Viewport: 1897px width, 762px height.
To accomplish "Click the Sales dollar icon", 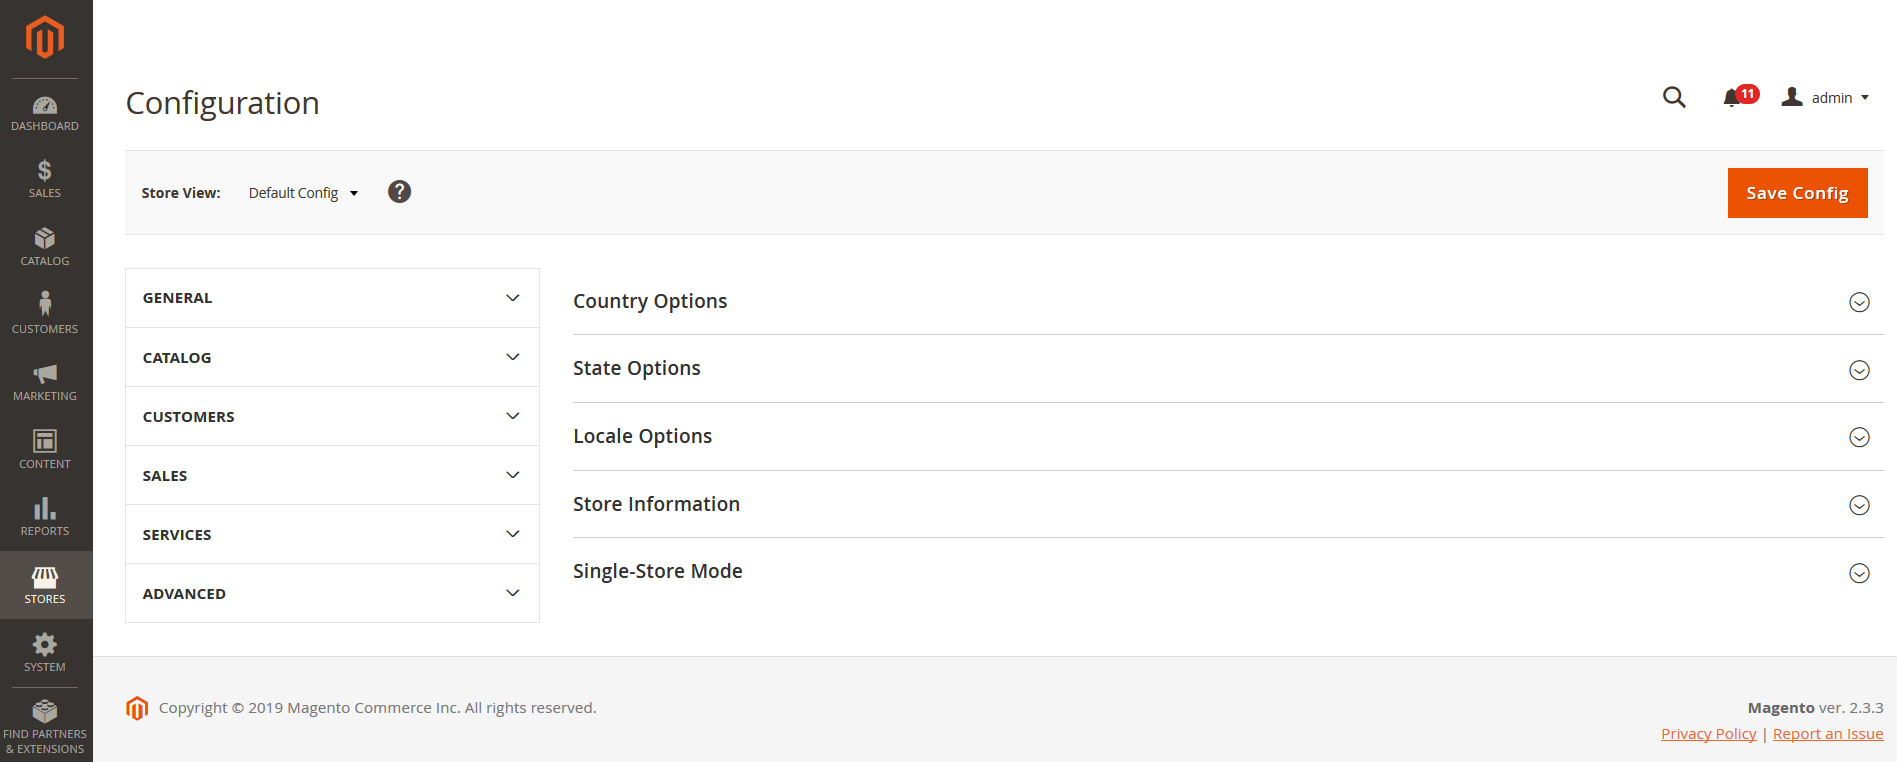I will coord(45,171).
